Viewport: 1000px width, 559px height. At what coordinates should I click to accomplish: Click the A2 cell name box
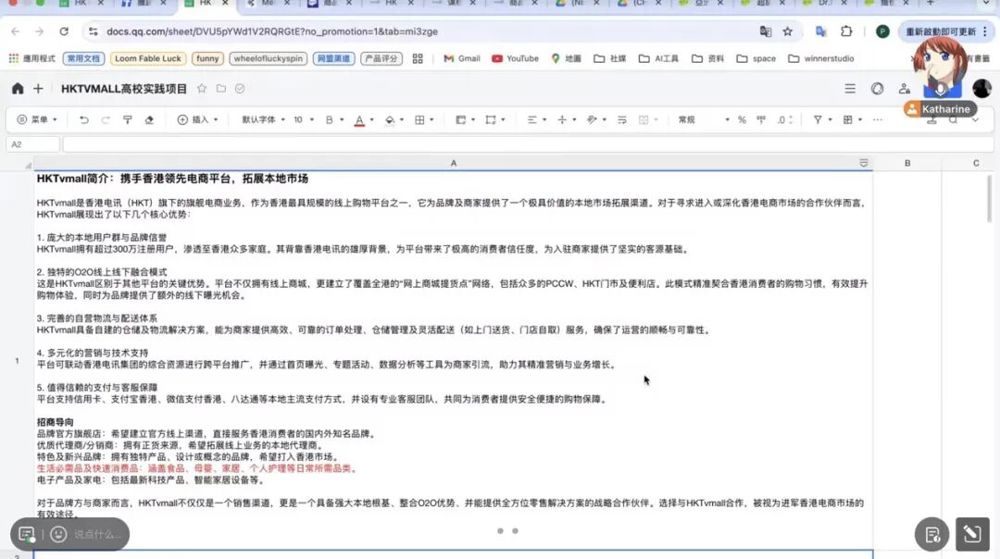coord(33,145)
